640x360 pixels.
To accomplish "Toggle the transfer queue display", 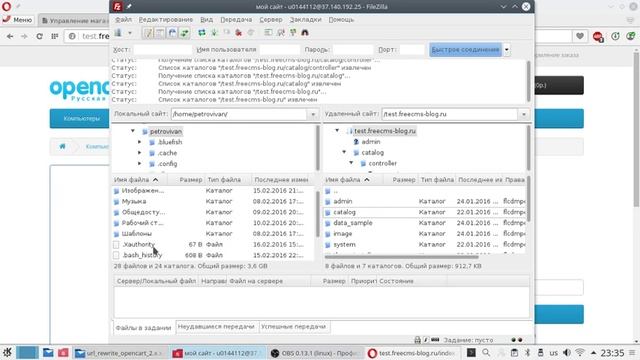I will click(184, 33).
